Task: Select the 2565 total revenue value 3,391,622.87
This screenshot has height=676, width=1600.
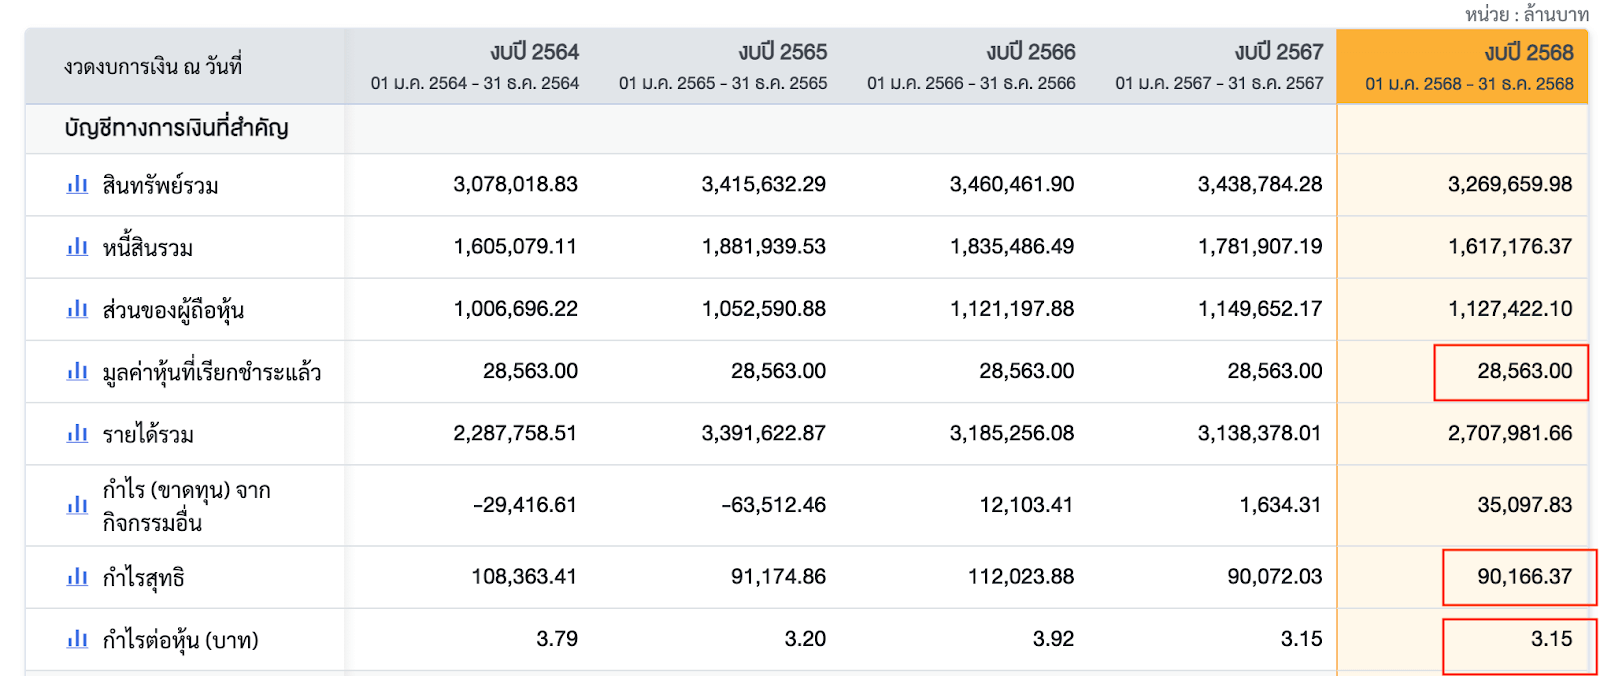Action: point(763,434)
